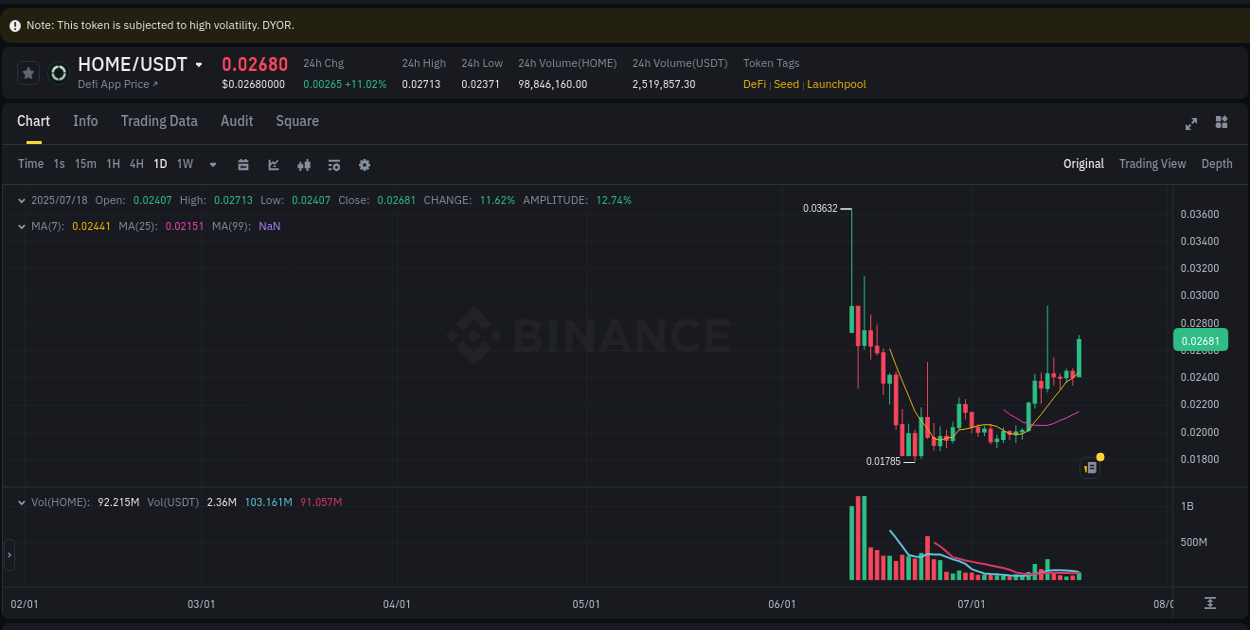Open the HOME/USDT pair dropdown

tap(200, 63)
